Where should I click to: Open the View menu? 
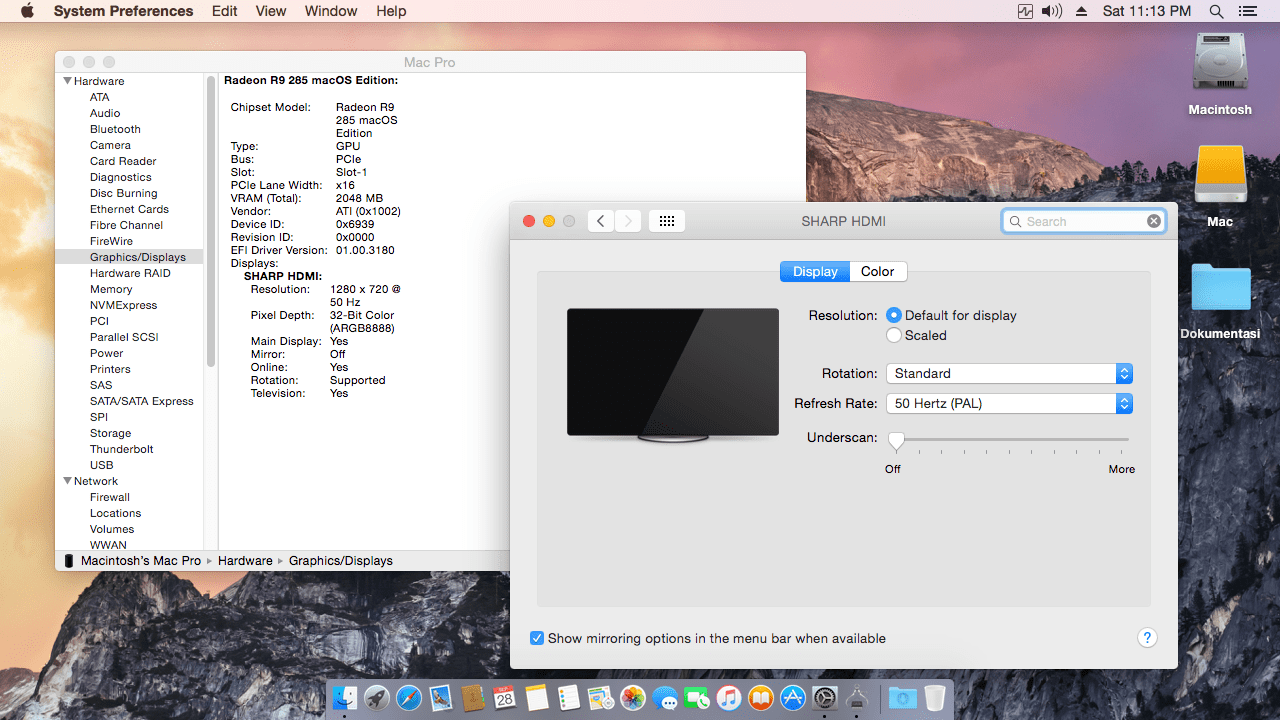(271, 11)
